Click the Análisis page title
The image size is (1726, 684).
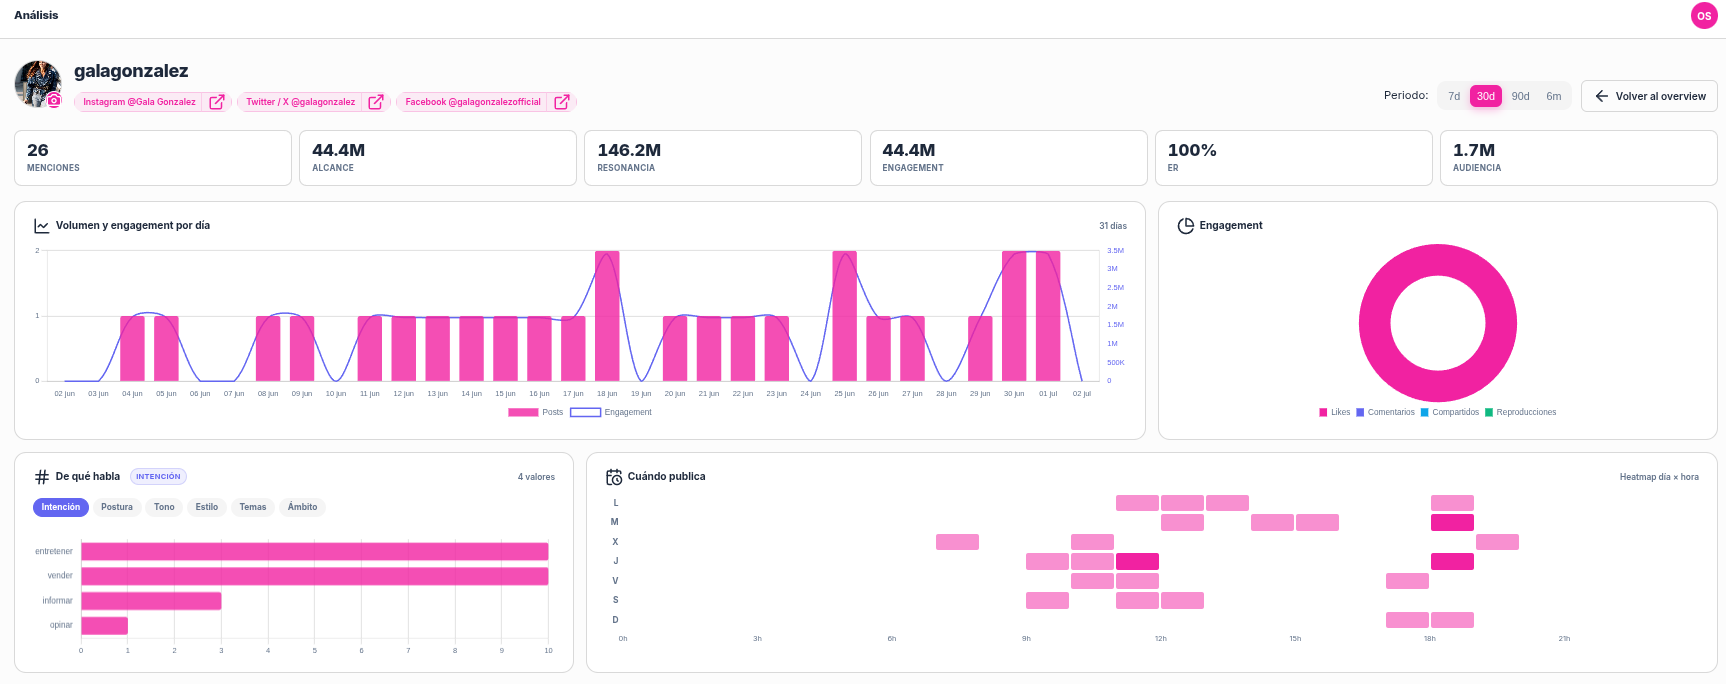coord(36,15)
